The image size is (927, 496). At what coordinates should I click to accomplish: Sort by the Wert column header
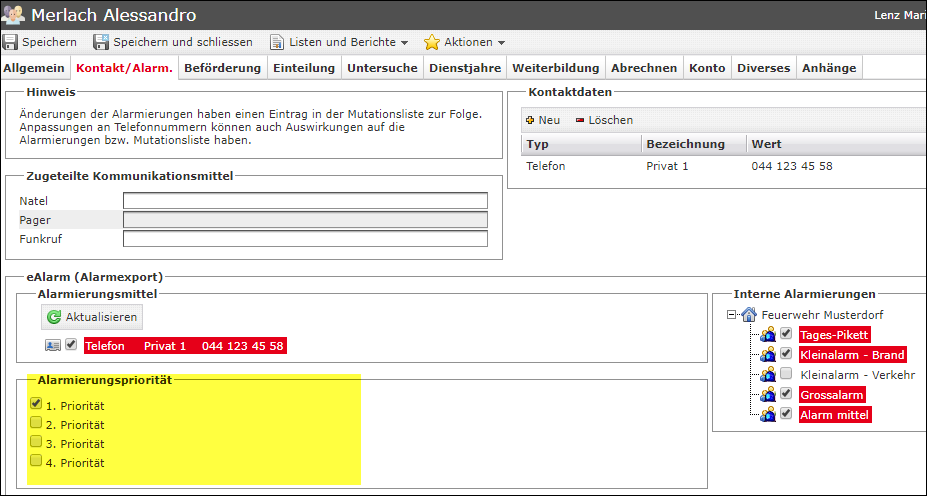click(837, 144)
